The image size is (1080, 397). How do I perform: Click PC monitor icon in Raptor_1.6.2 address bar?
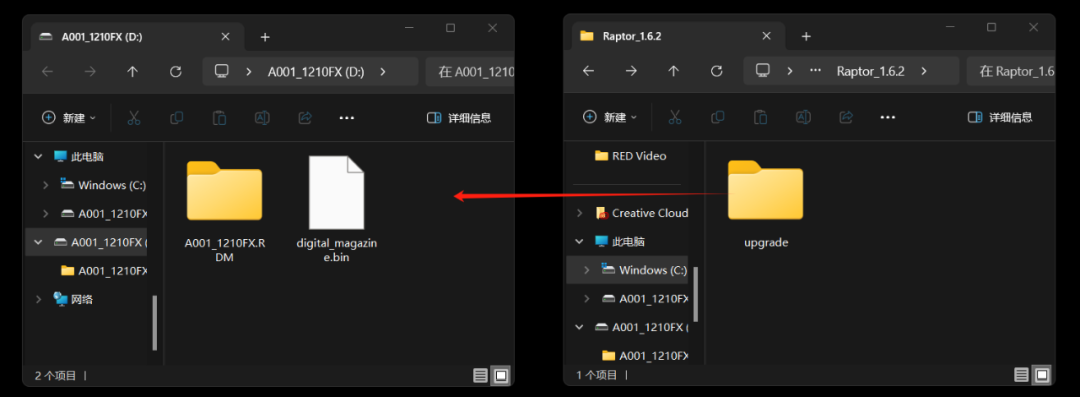[x=762, y=71]
